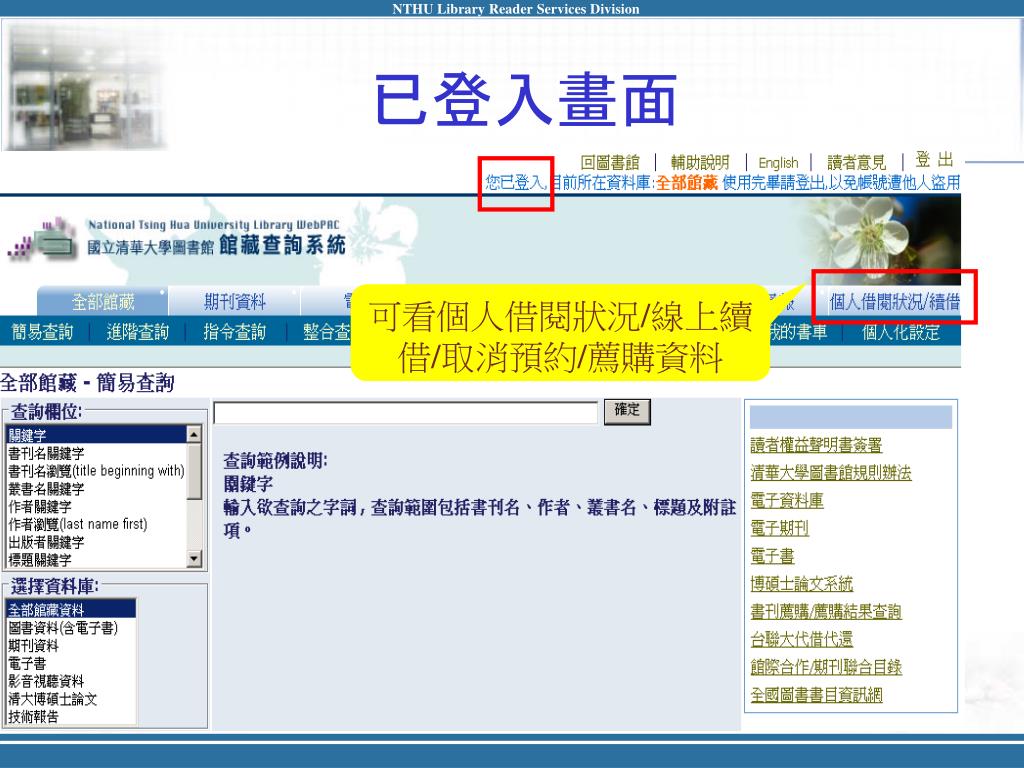Select 圖書資料(含電子書) database

pos(71,628)
